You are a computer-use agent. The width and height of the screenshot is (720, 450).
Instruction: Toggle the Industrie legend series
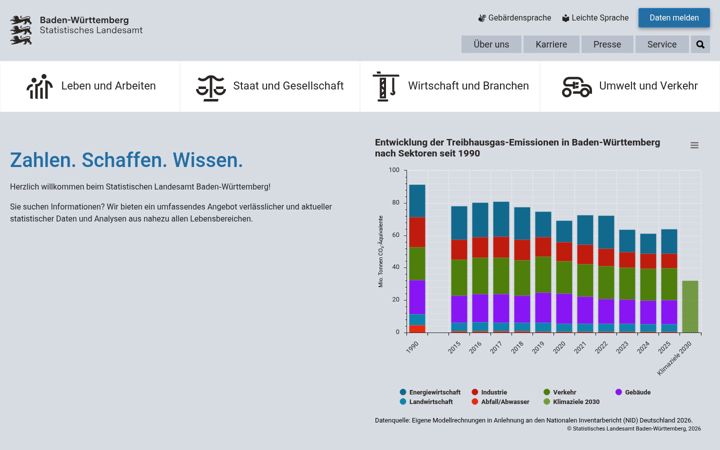pos(489,392)
